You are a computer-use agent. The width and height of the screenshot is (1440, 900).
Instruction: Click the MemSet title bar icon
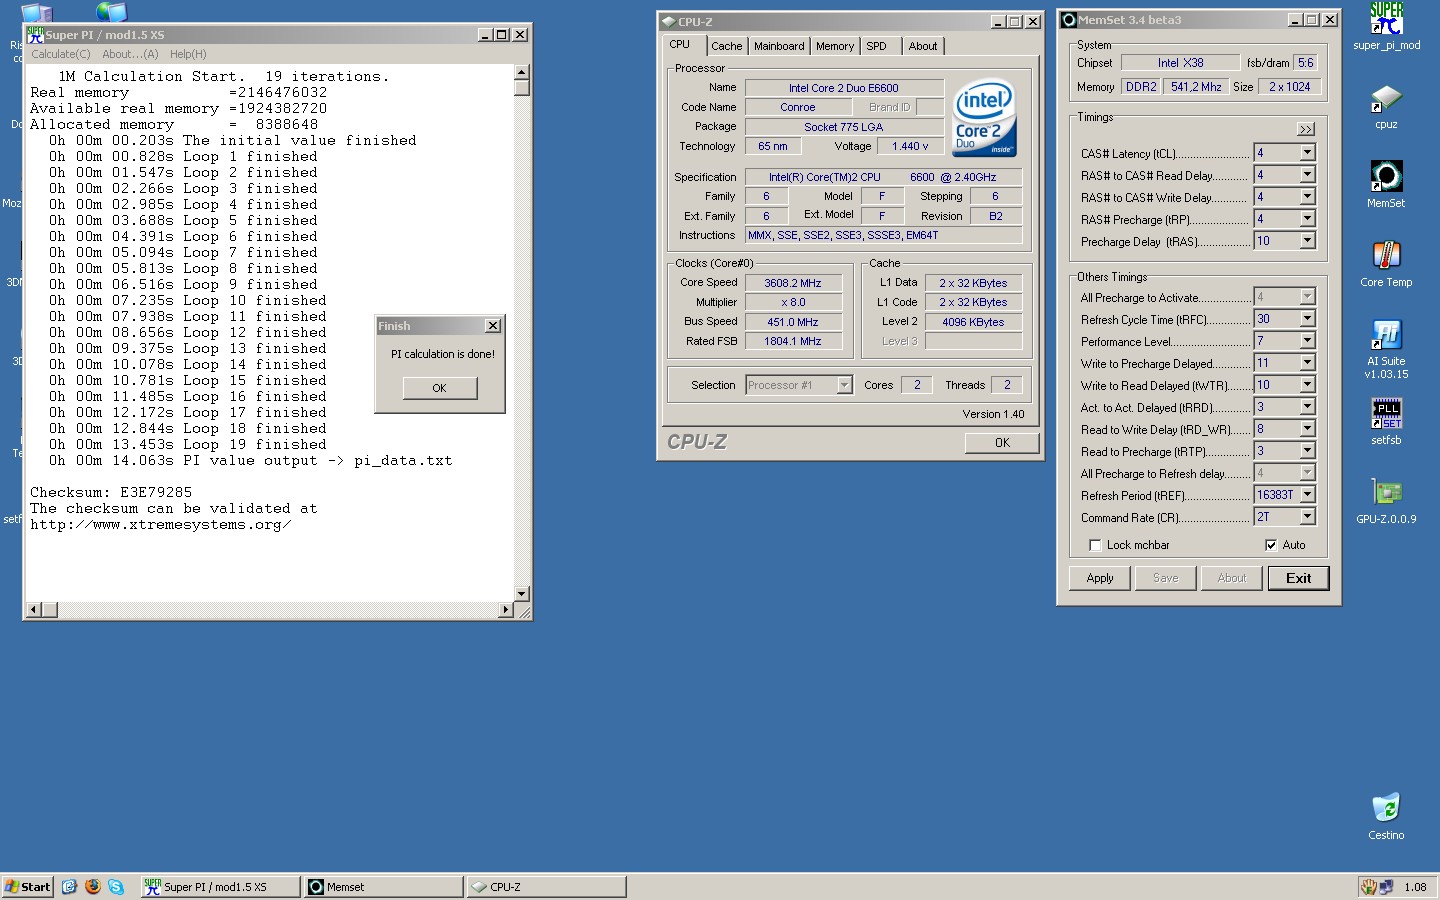[1069, 20]
